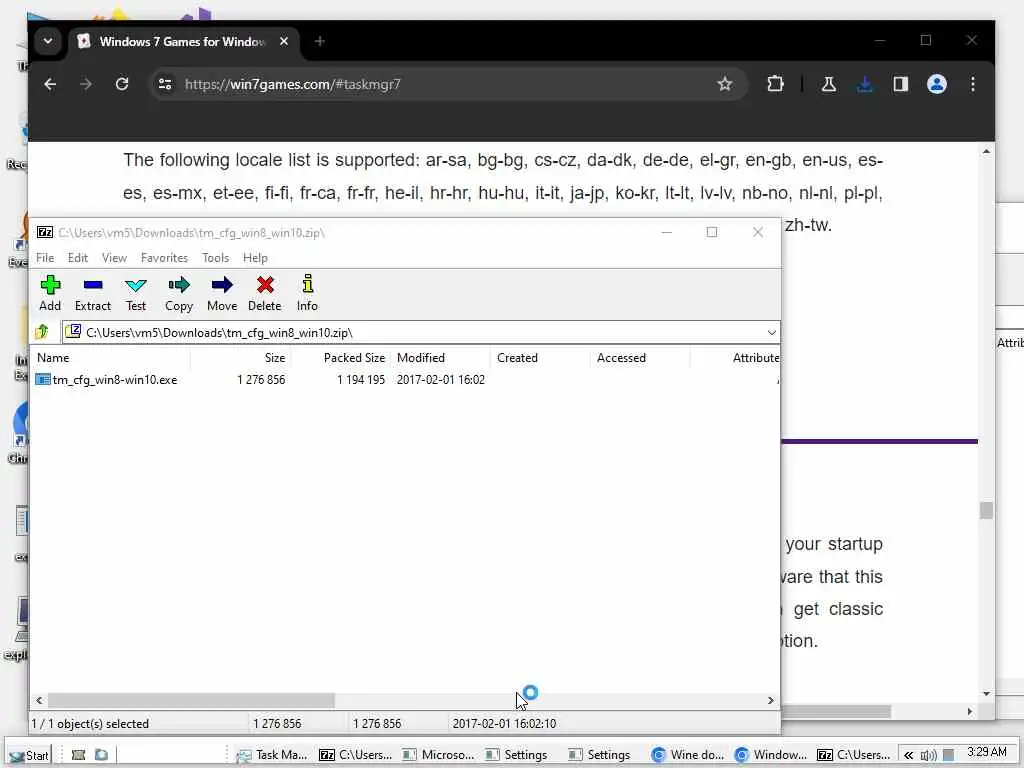Click the 2017-02-01 16:02 modified cell

tap(441, 380)
